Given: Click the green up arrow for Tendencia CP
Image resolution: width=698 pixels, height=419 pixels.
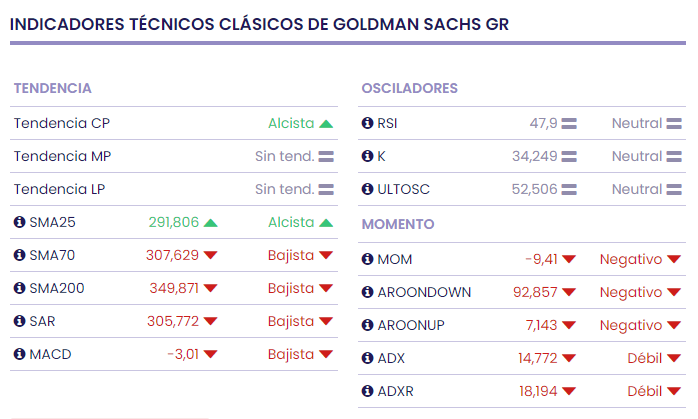Looking at the screenshot, I should coord(325,124).
